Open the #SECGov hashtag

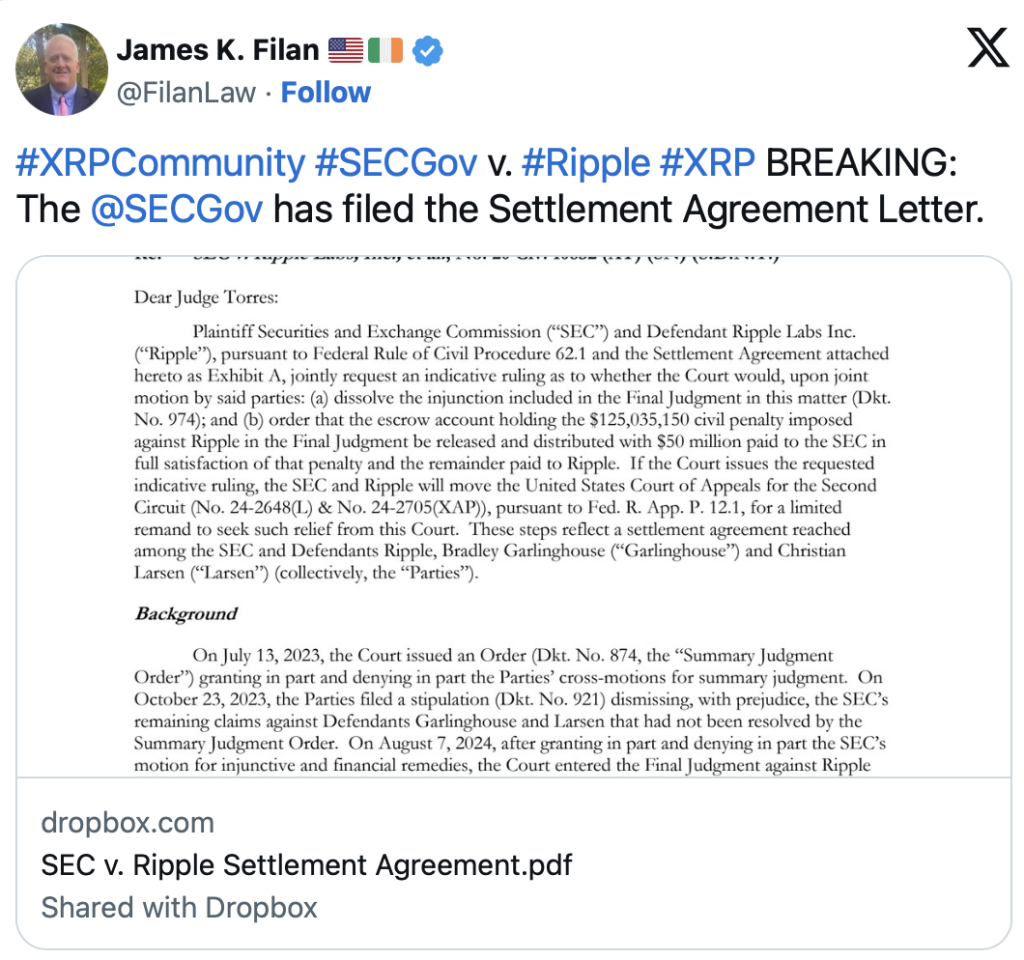(x=396, y=162)
